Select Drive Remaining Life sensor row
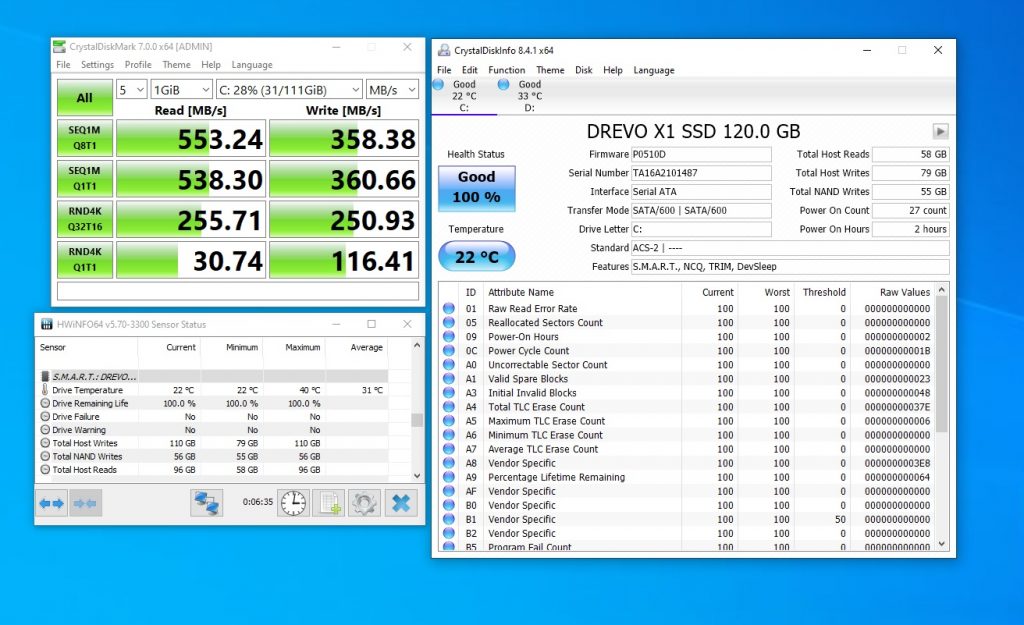Screen dimensions: 1024x625 214,404
